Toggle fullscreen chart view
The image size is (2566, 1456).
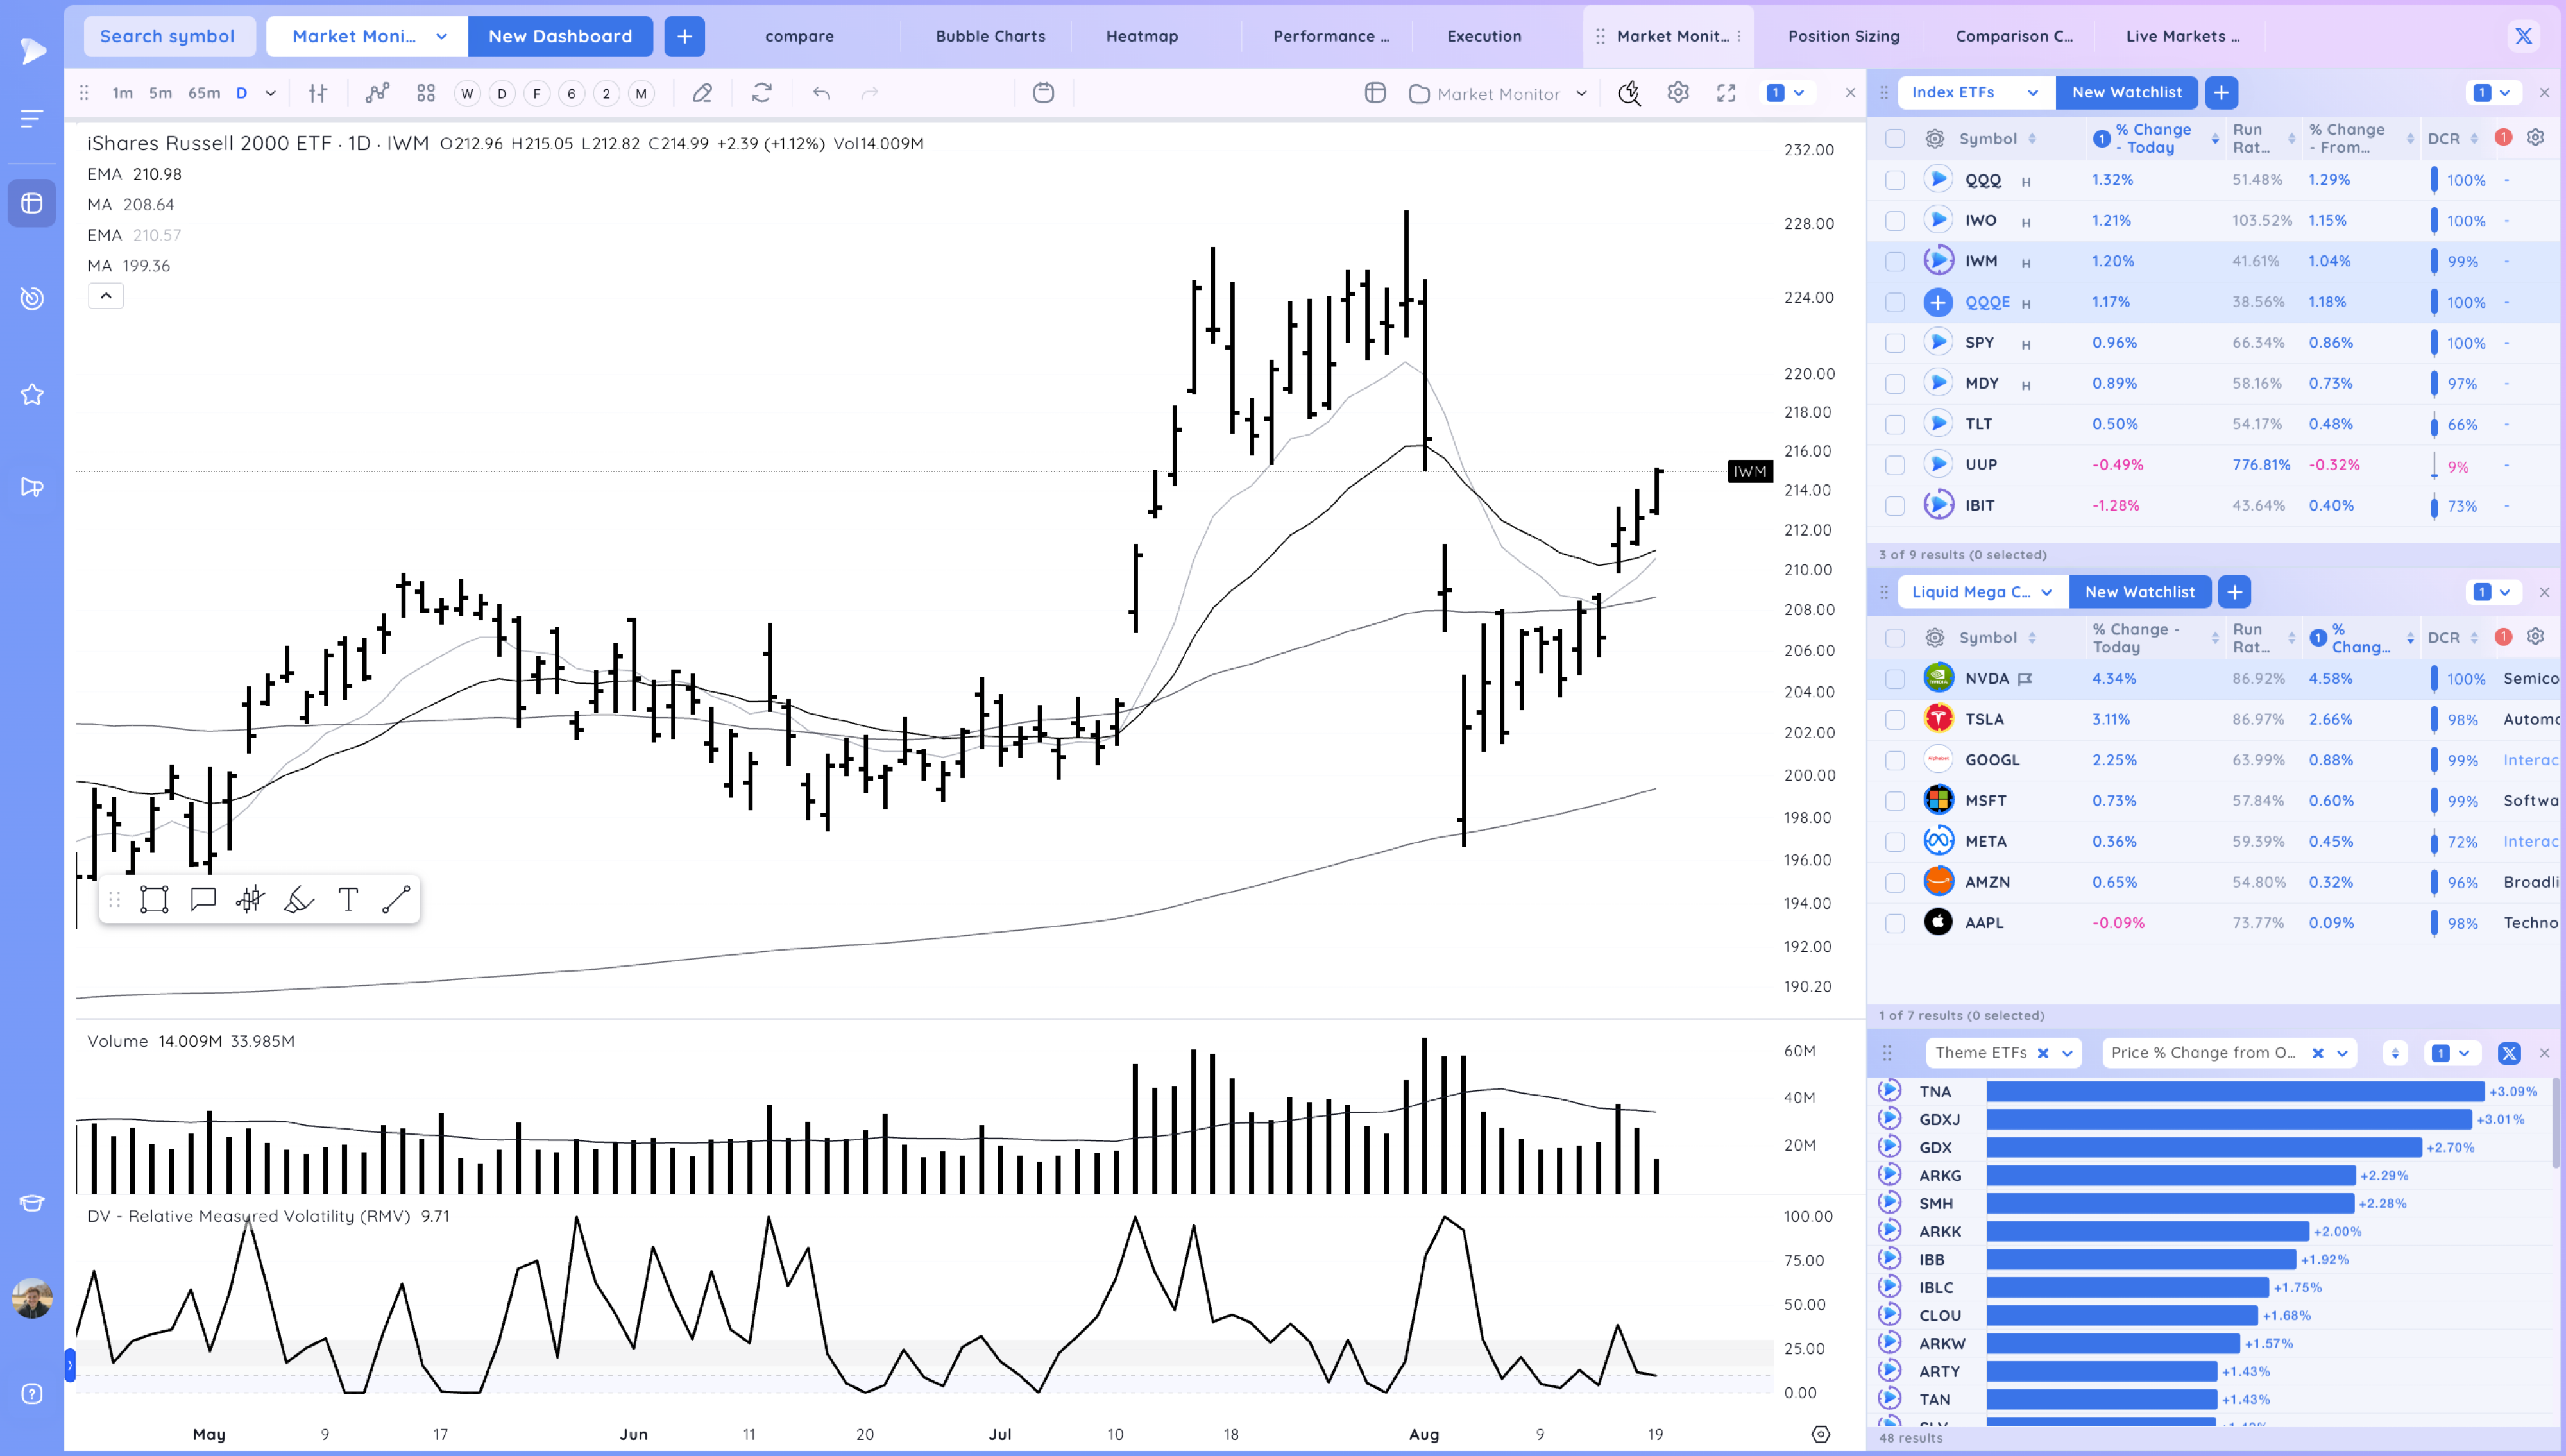(x=1726, y=93)
